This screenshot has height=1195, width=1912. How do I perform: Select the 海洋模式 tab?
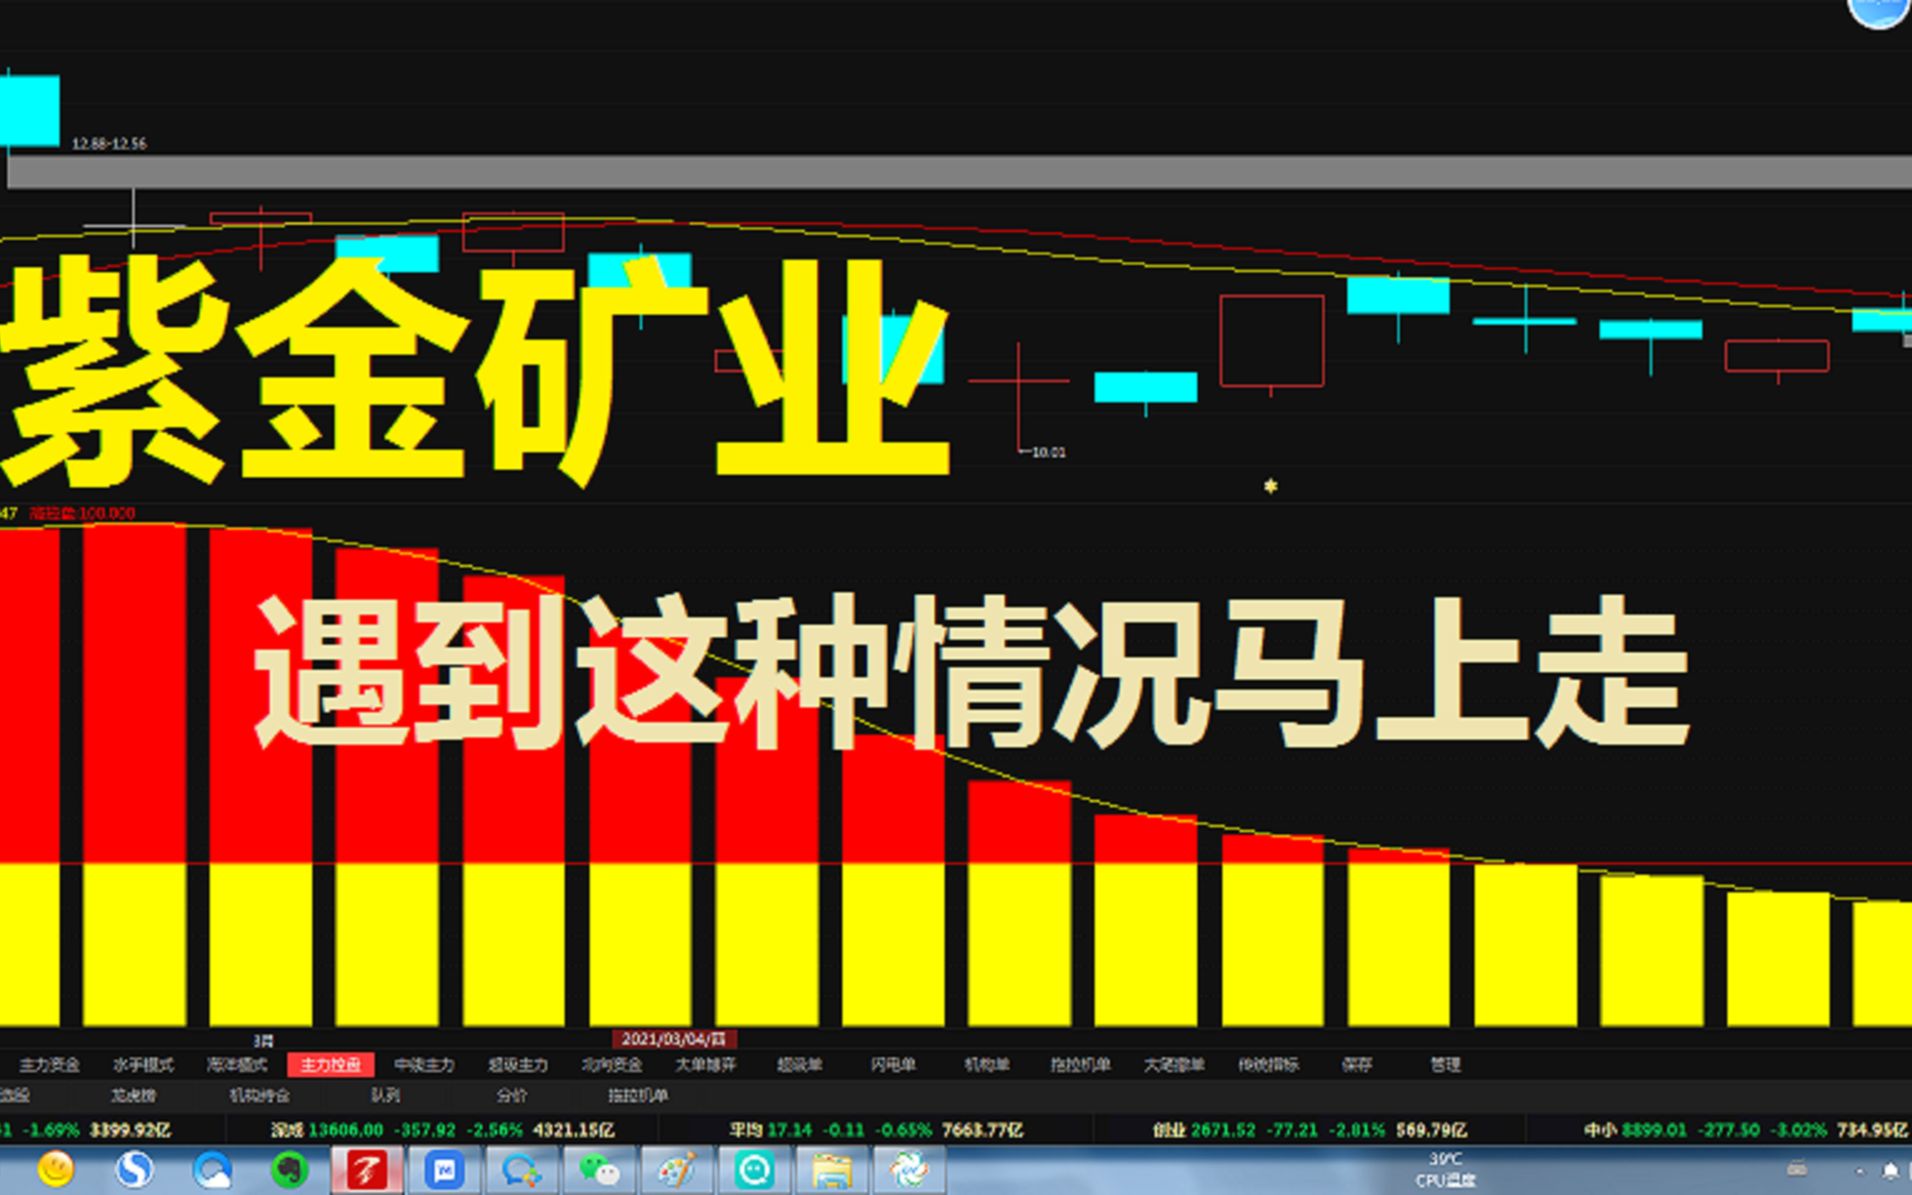[x=237, y=1065]
